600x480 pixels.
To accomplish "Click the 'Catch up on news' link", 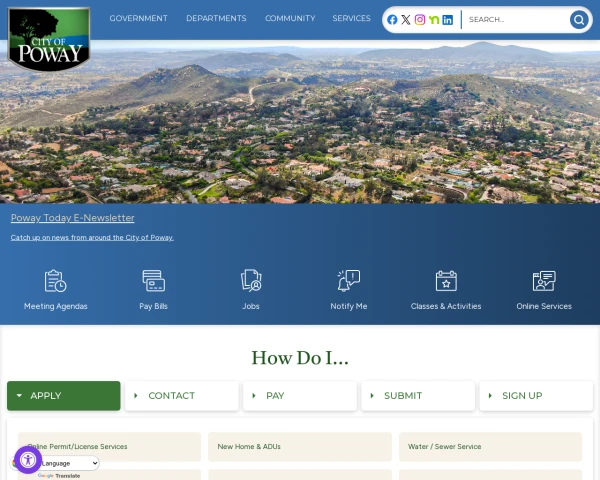I will pyautogui.click(x=92, y=237).
